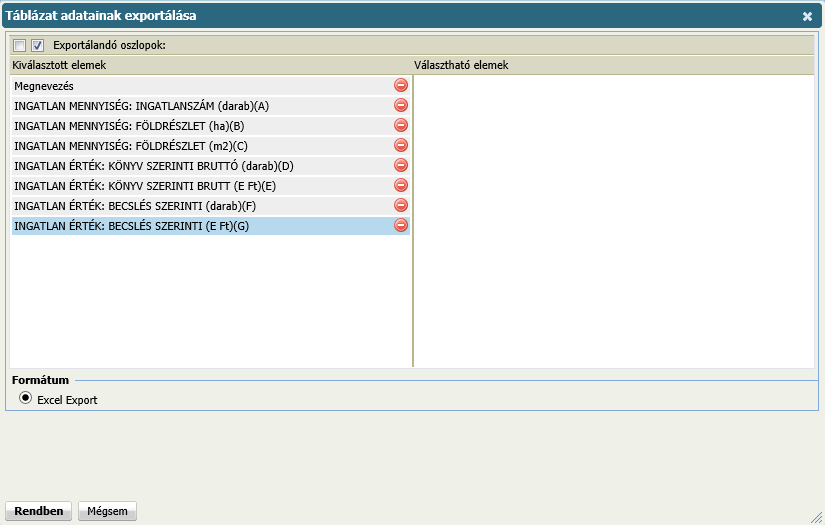The image size is (825, 525).
Task: Toggle the checked checkbox beside Exportálandó oszlopok
Action: click(x=37, y=45)
